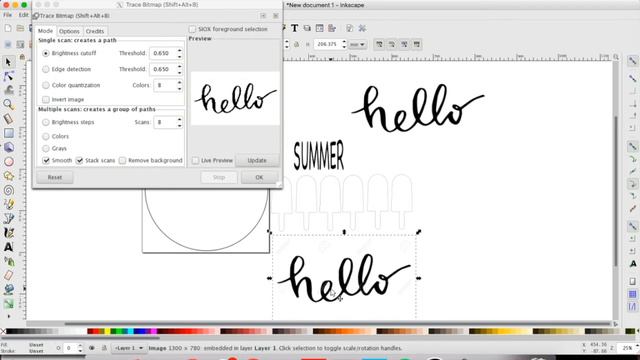Open Document Properties icon
Viewport: 640px width, 360px height.
350,28
